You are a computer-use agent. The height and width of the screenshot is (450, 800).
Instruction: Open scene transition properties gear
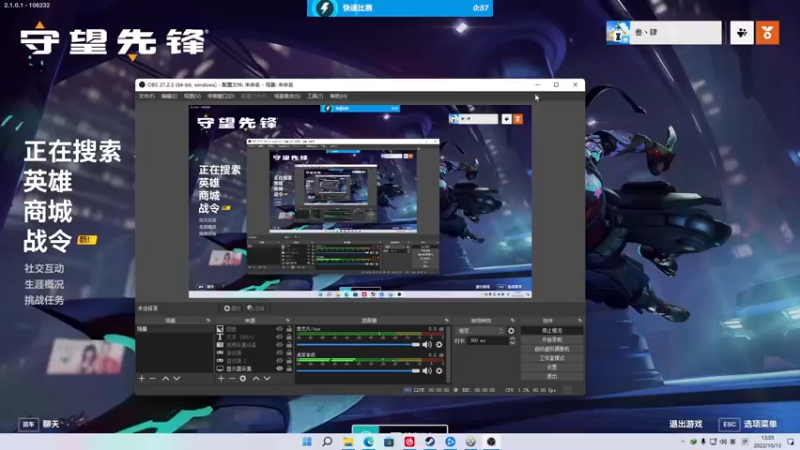(511, 331)
